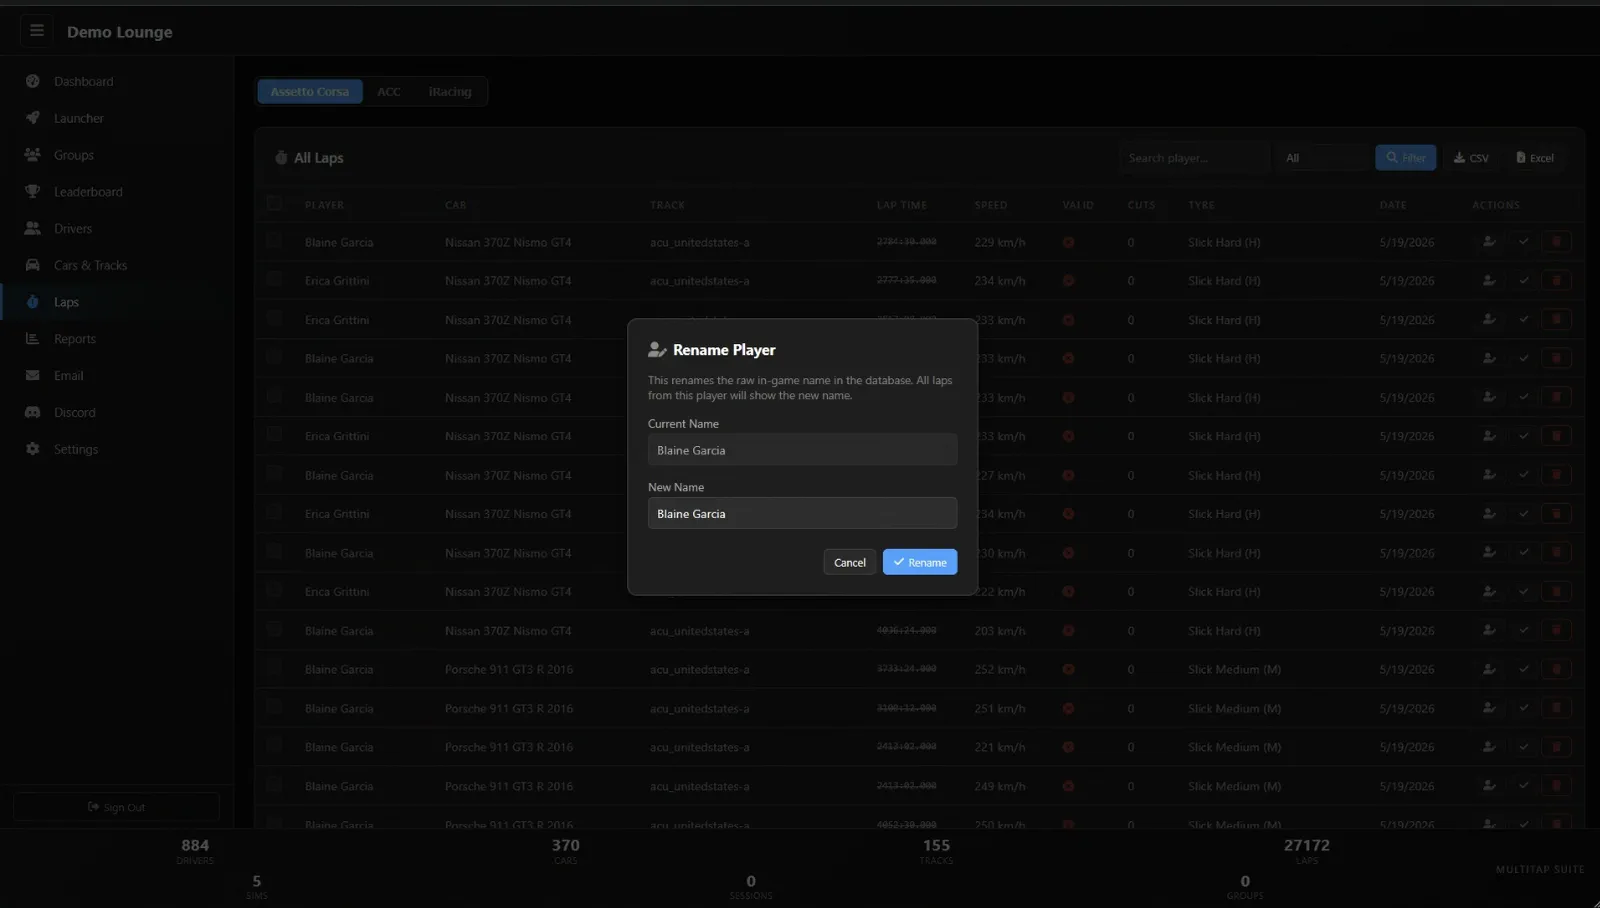Viewport: 1600px width, 908px height.
Task: Click the Demo Lounge title
Action: pos(120,32)
